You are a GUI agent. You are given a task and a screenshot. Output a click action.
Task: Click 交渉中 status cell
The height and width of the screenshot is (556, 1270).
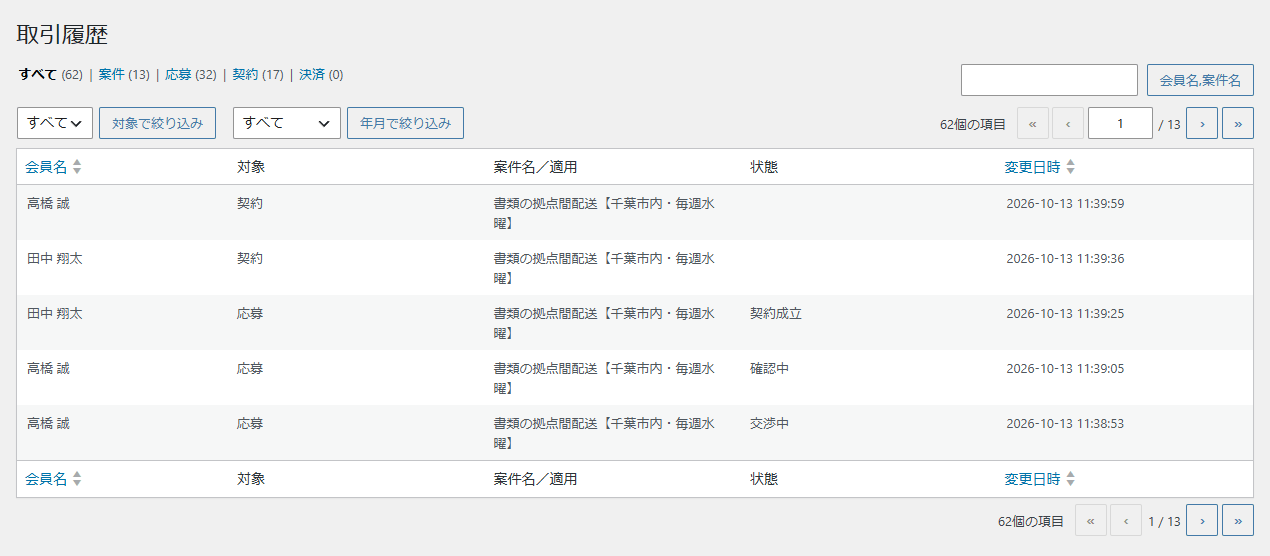(x=769, y=423)
